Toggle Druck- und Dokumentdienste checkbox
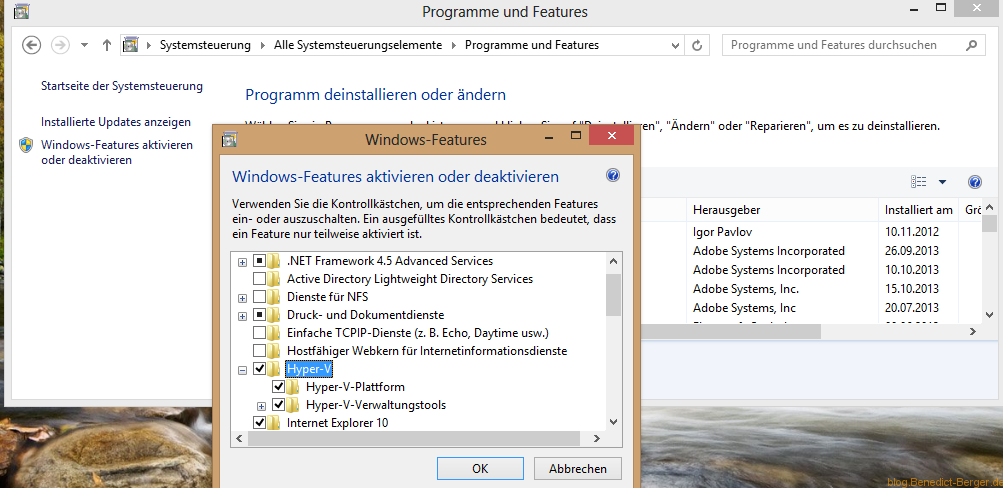This screenshot has height=488, width=1003. pyautogui.click(x=259, y=315)
